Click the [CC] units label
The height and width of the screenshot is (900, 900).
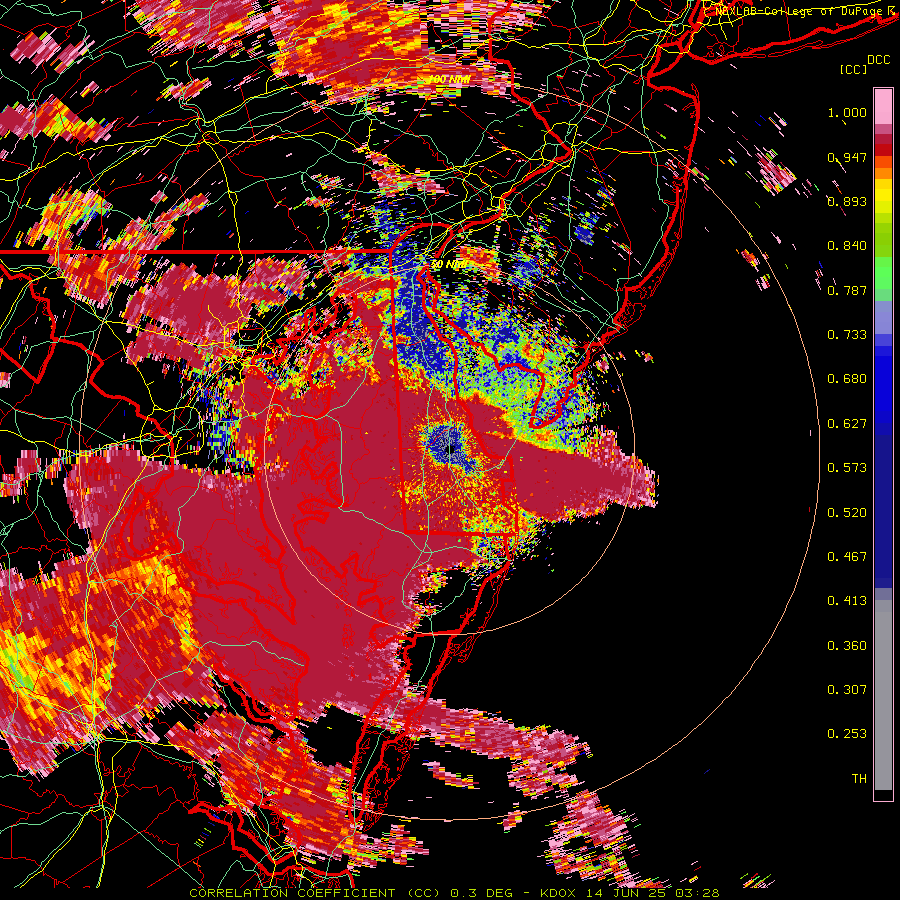pyautogui.click(x=854, y=69)
